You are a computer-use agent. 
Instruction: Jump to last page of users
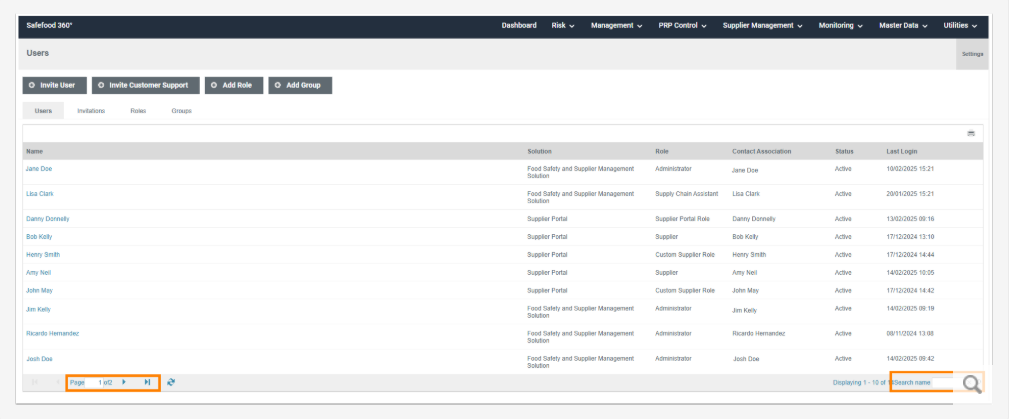point(147,382)
